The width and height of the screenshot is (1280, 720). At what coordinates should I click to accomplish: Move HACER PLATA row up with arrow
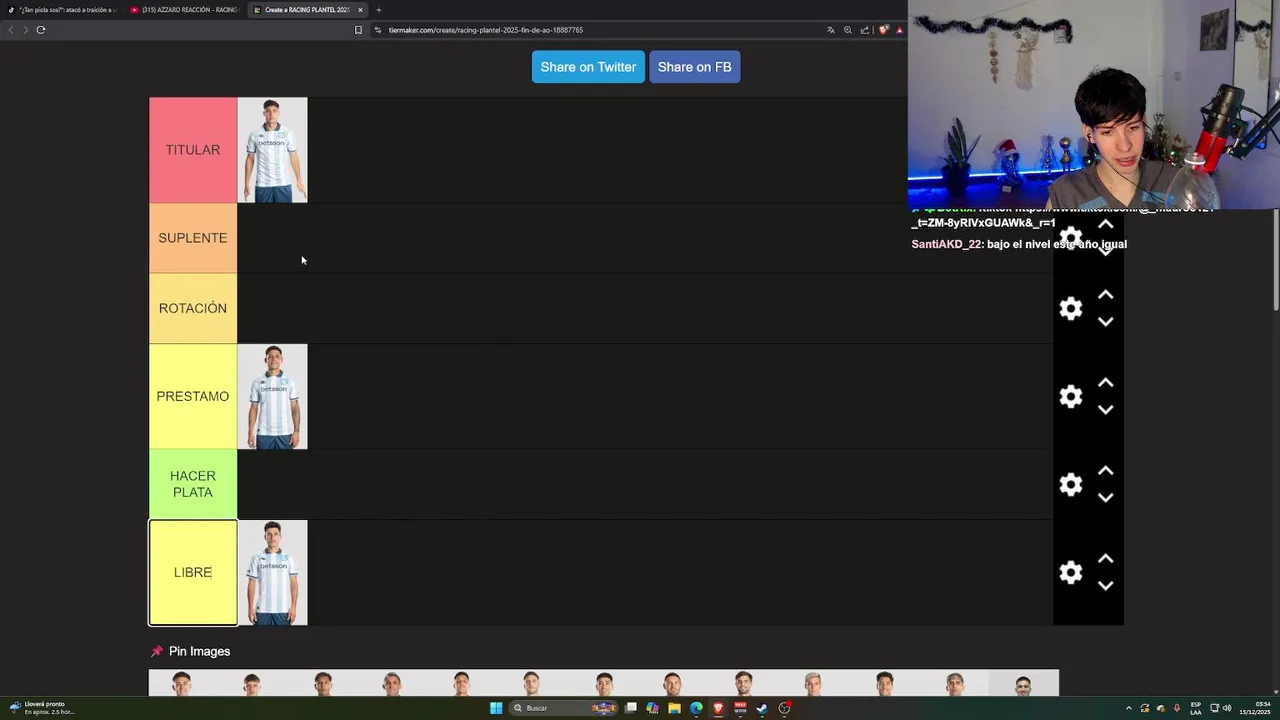tap(1106, 471)
